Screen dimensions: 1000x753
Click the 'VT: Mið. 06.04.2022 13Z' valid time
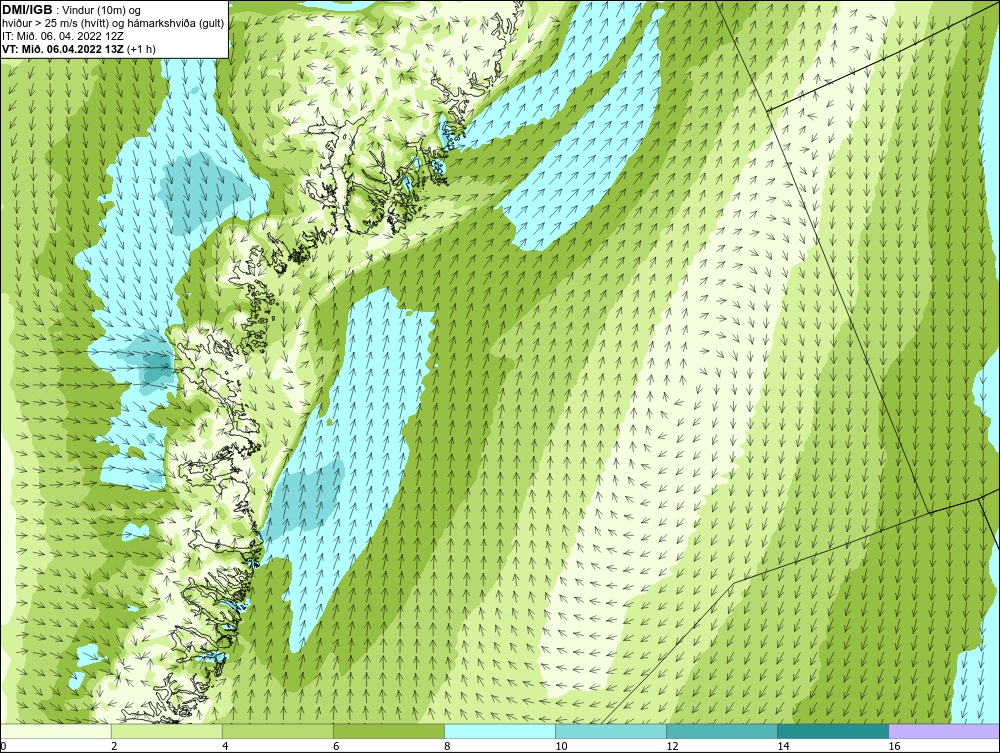point(63,48)
